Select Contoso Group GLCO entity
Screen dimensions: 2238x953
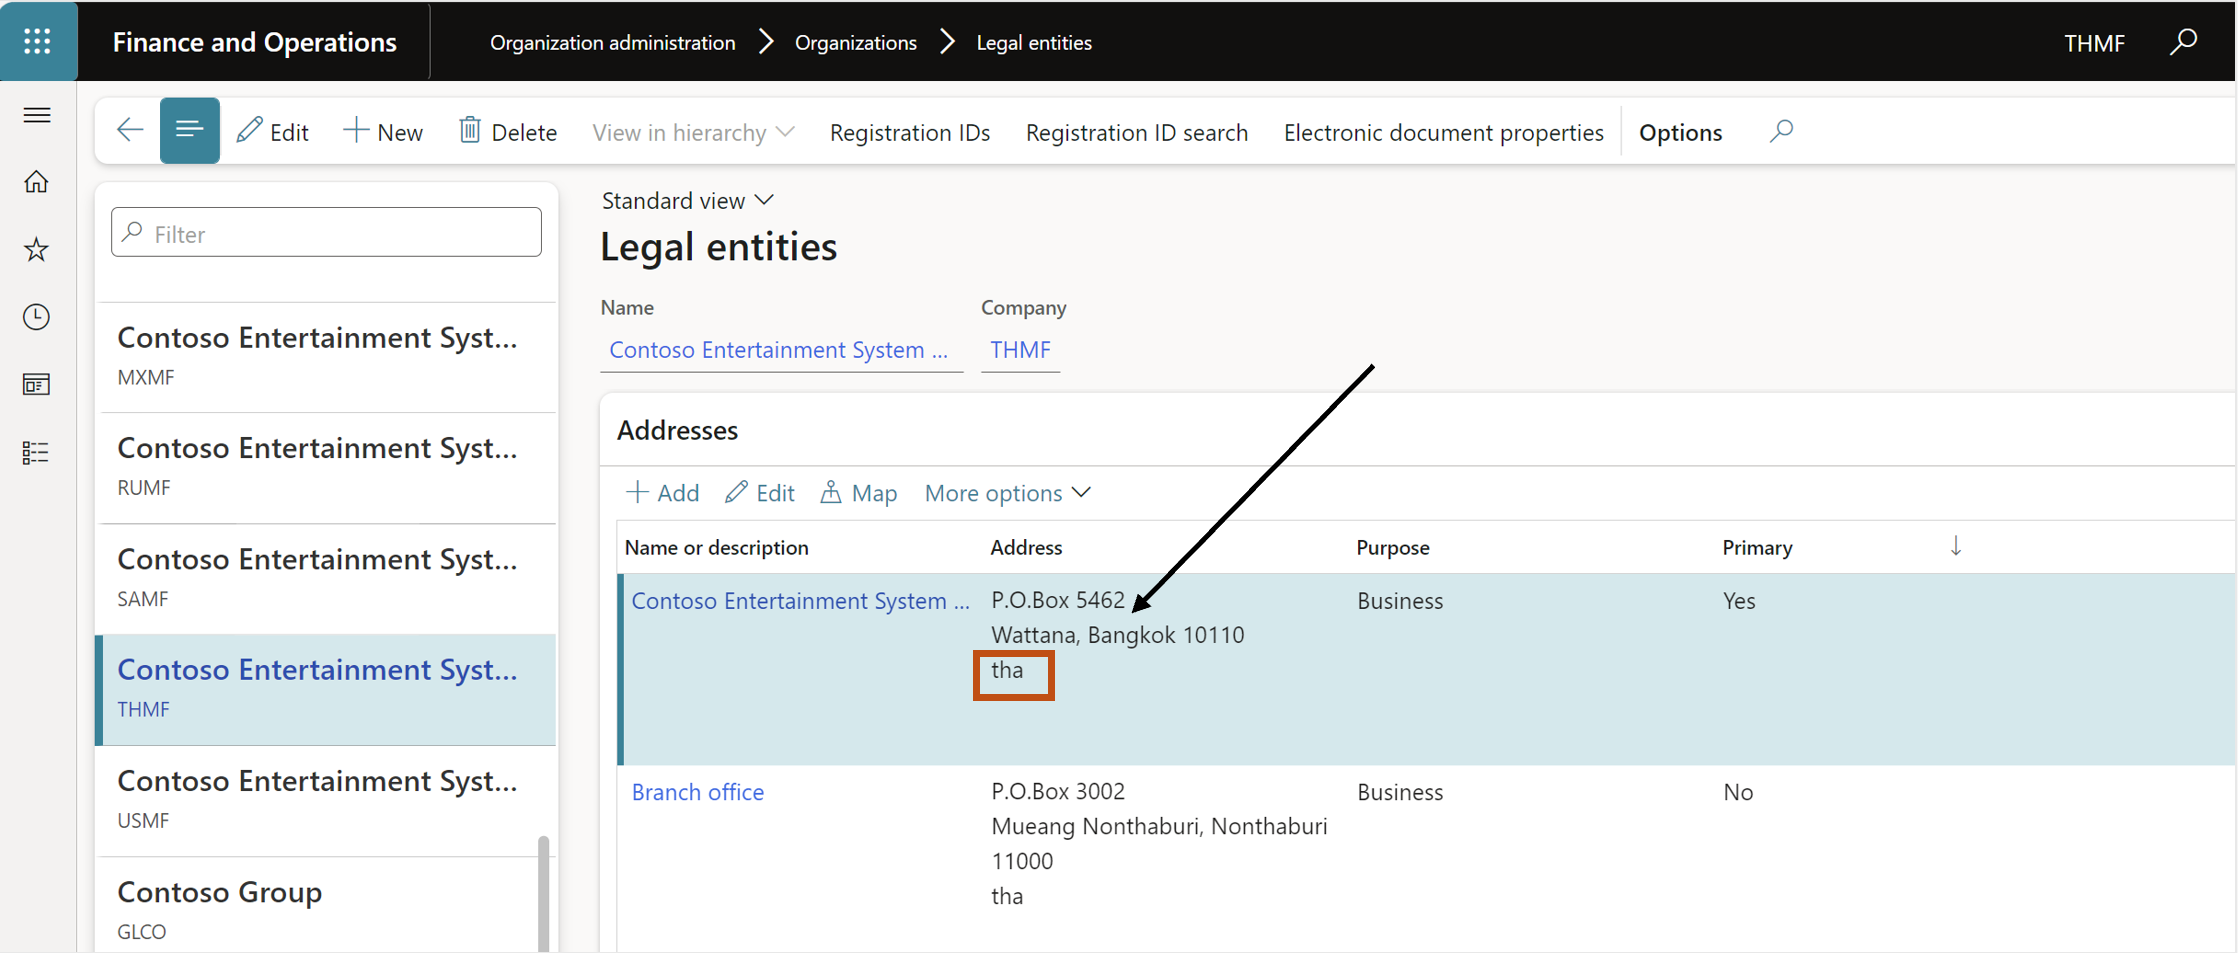[320, 905]
